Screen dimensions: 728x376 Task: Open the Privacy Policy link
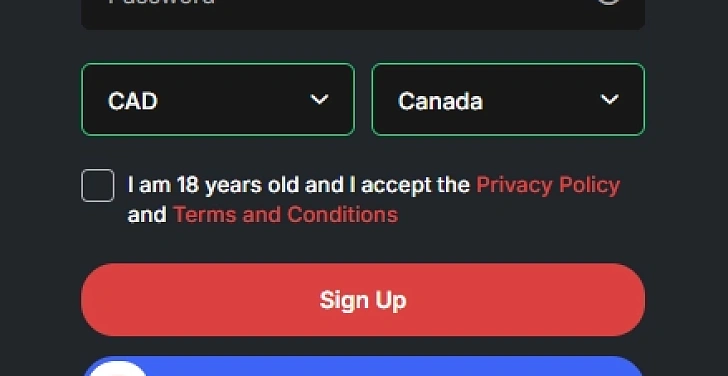coord(548,185)
